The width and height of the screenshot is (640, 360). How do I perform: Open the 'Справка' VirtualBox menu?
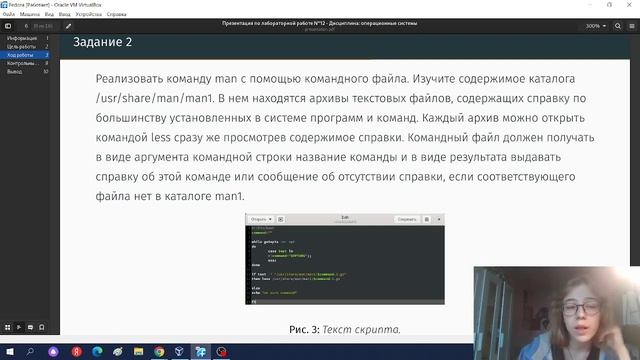point(117,14)
